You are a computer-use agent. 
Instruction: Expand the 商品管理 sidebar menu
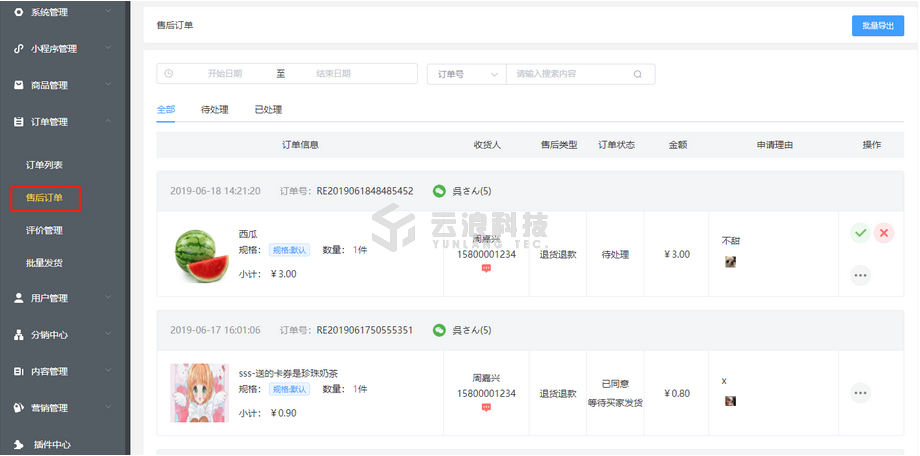point(64,85)
